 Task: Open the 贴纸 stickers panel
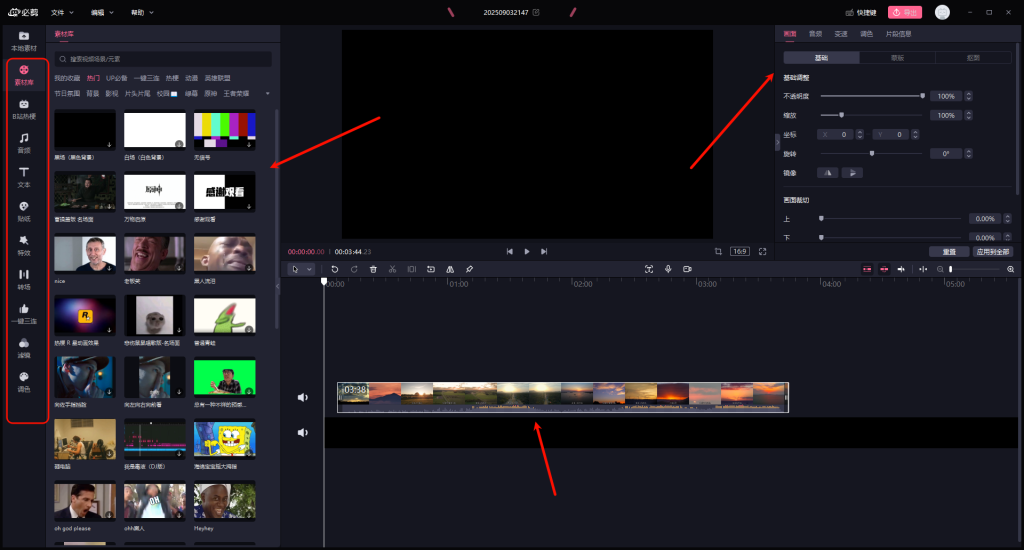click(x=24, y=210)
